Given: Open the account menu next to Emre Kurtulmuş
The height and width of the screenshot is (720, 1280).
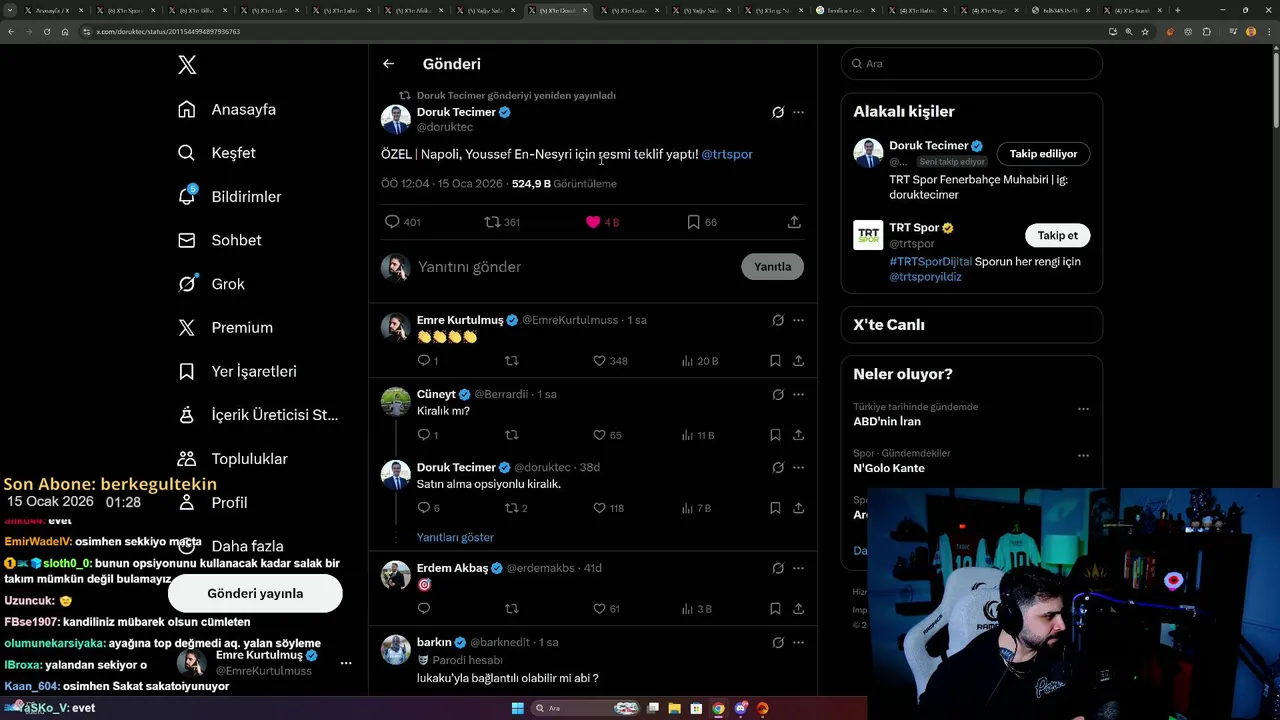Looking at the screenshot, I should (345, 663).
